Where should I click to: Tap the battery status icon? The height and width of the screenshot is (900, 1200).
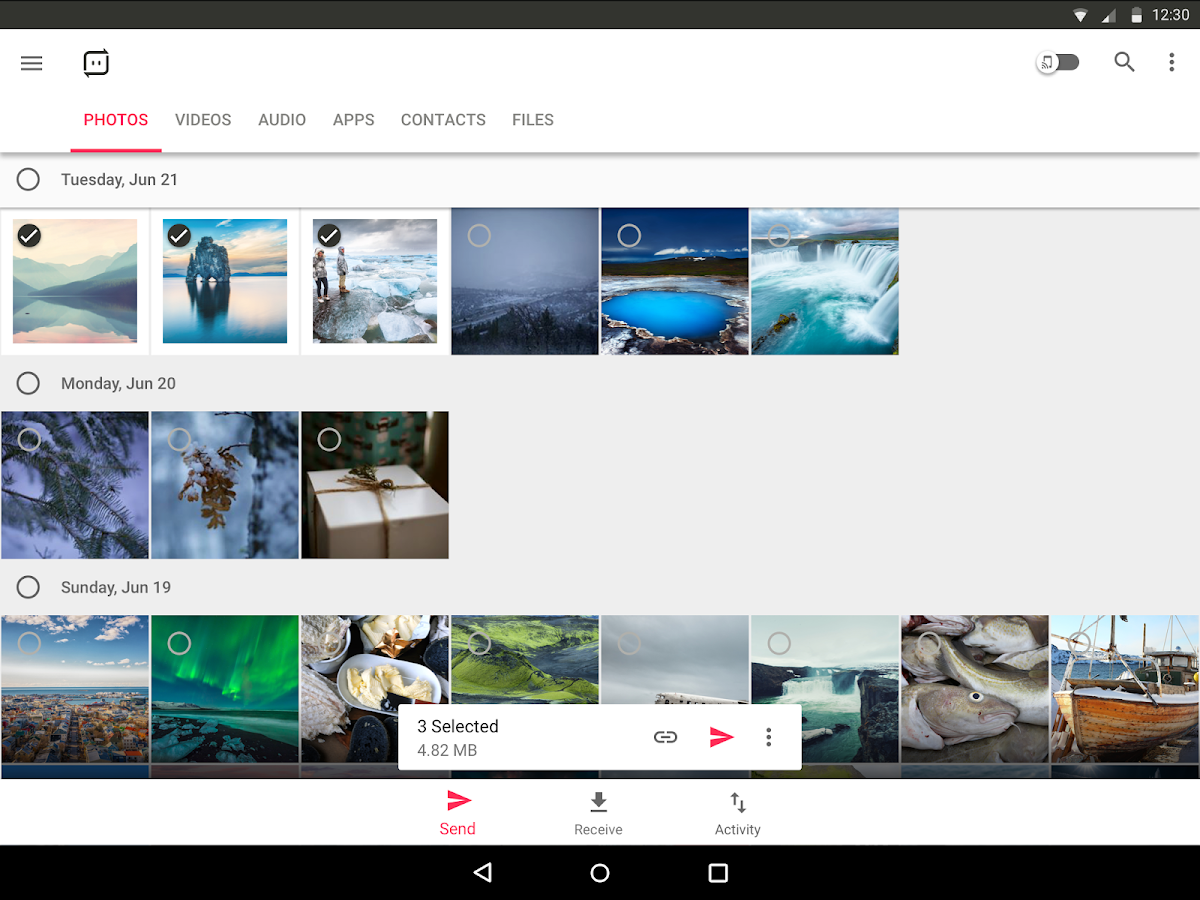(x=1137, y=15)
